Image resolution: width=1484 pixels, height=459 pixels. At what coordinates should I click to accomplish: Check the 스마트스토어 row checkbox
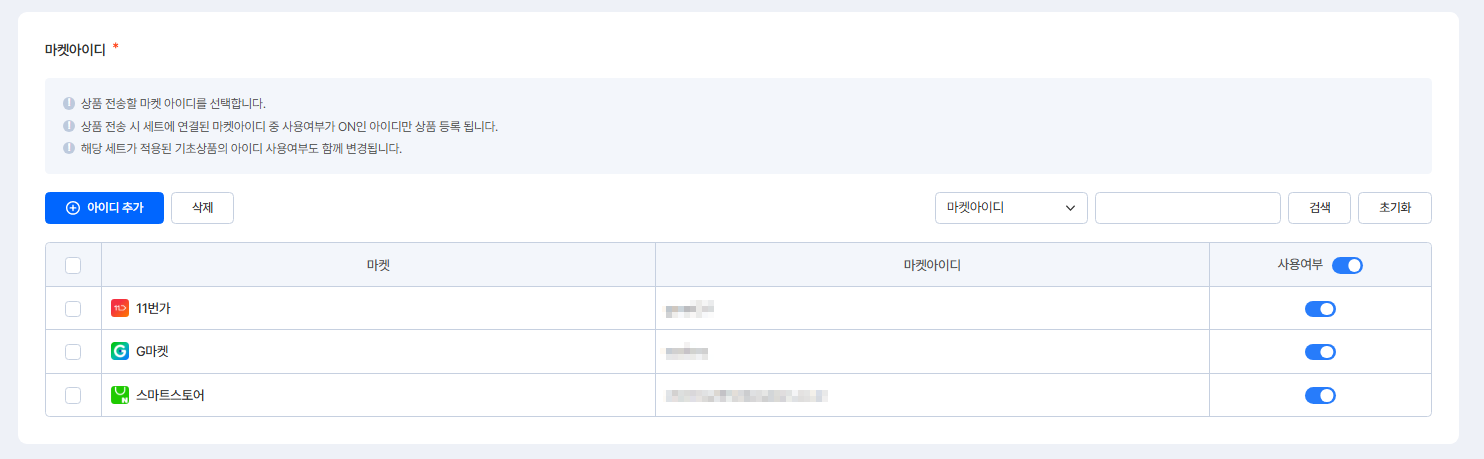click(x=73, y=395)
